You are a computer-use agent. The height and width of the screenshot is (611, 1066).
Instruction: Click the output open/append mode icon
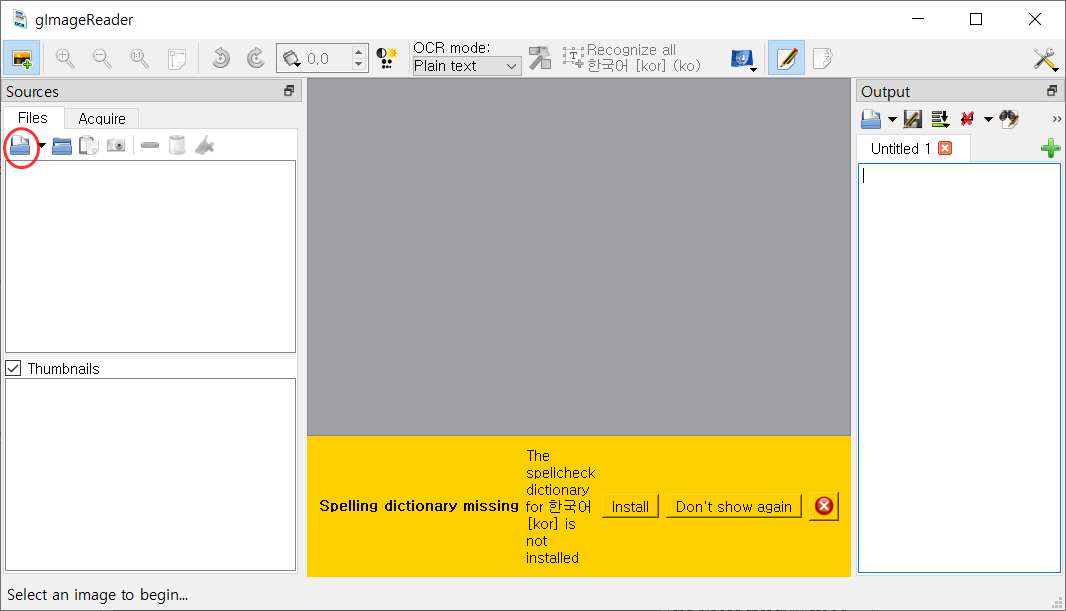871,120
